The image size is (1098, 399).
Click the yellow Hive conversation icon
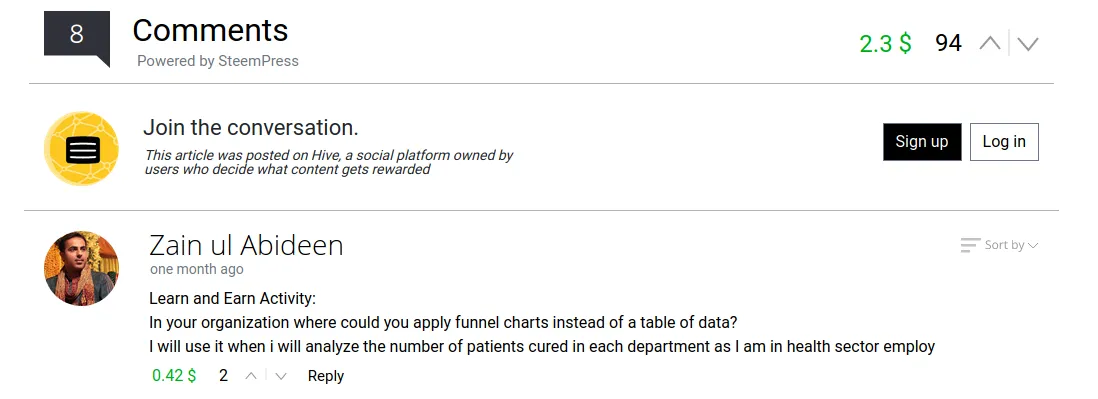[x=81, y=148]
